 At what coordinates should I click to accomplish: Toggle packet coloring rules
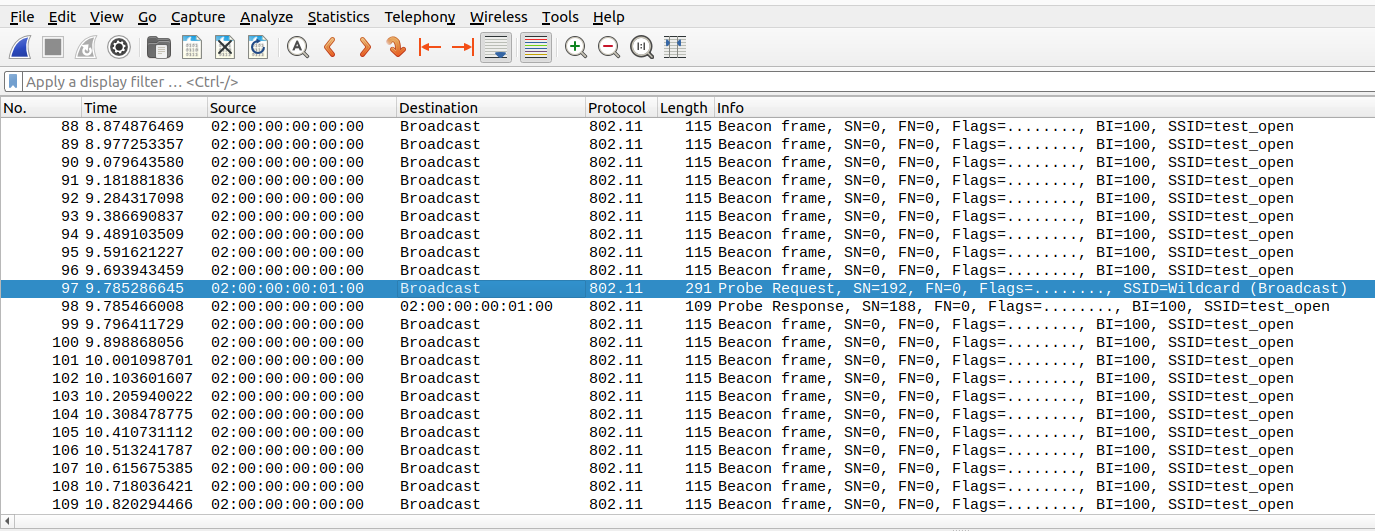click(536, 47)
